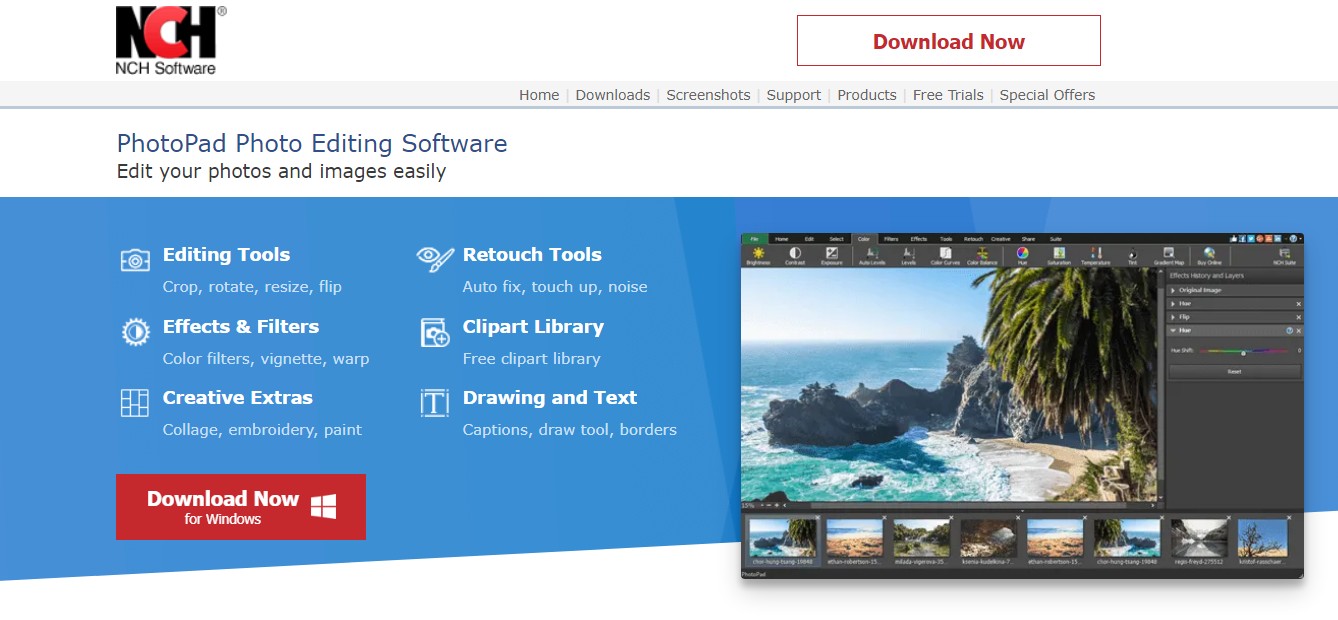Click the text 'Crop, rotate, resize, flip'
Screen dimensions: 1338x620
coord(252,287)
